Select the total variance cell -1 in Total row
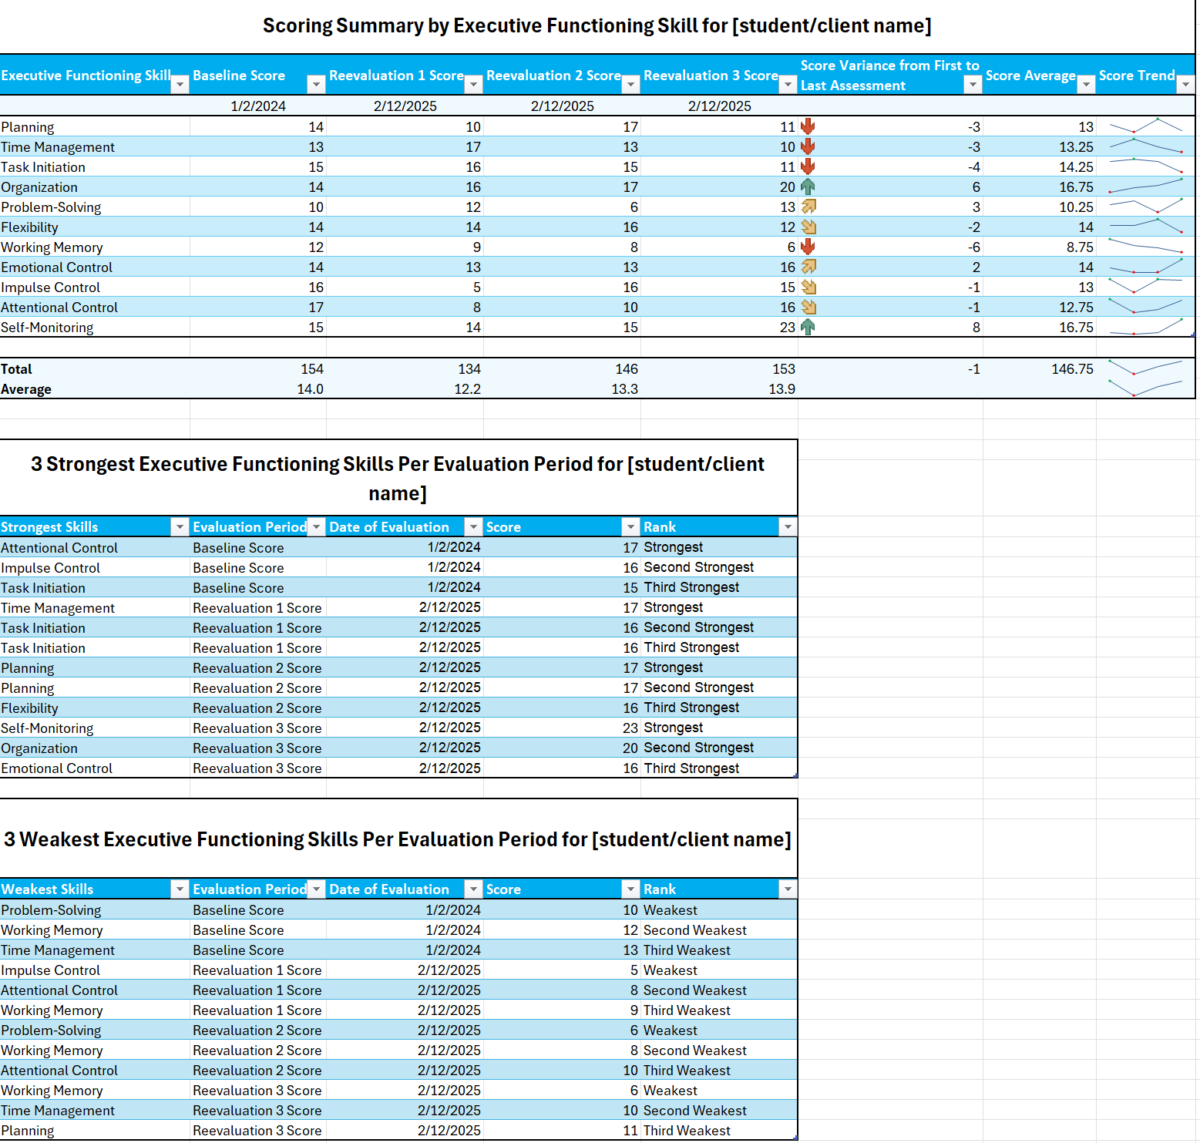 tap(890, 369)
